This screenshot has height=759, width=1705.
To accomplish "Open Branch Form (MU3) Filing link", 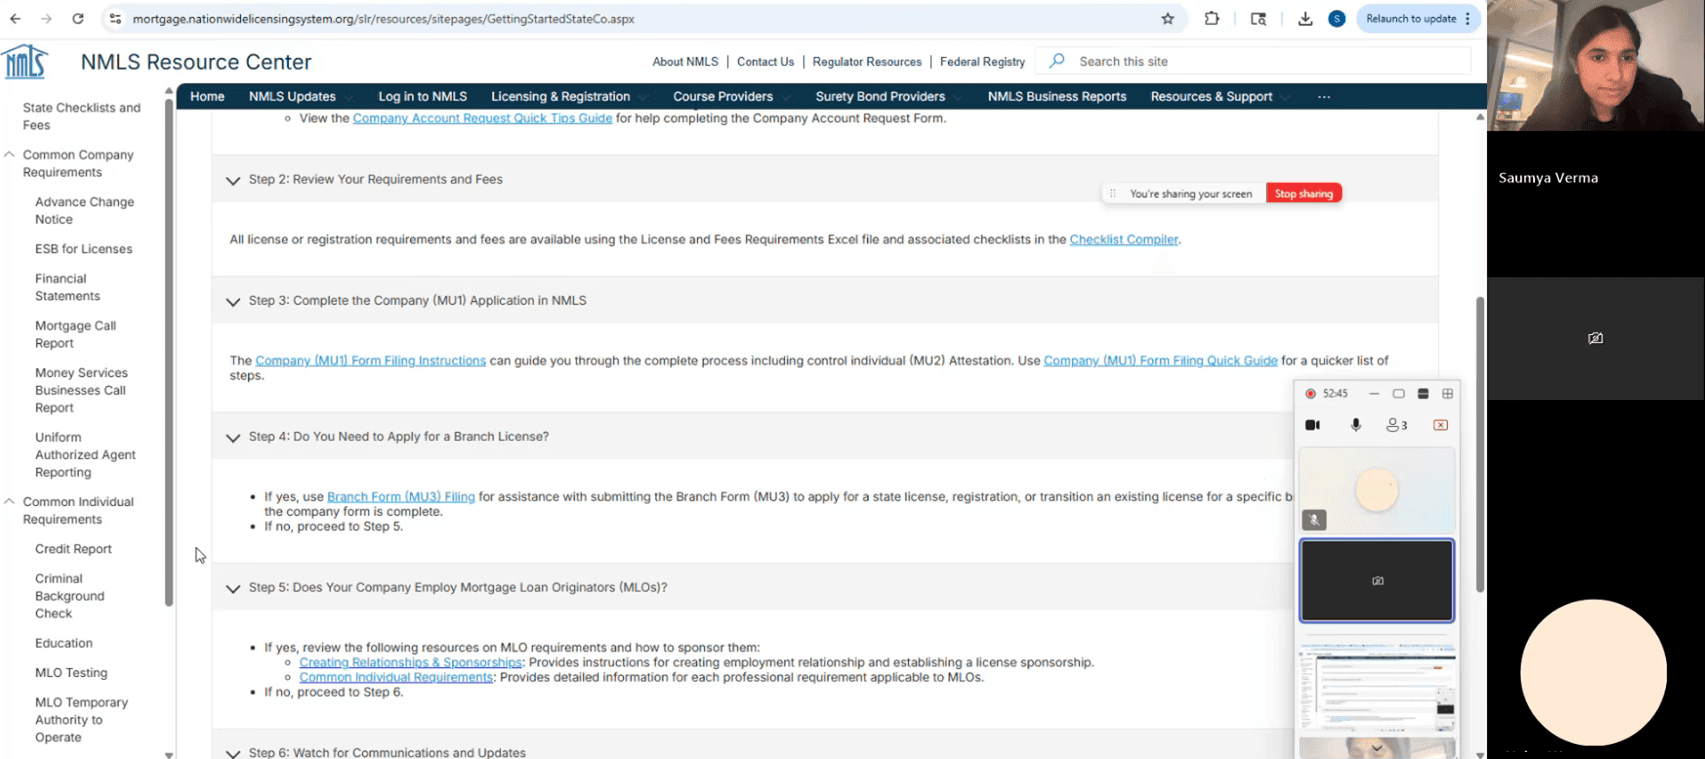I will point(401,497).
